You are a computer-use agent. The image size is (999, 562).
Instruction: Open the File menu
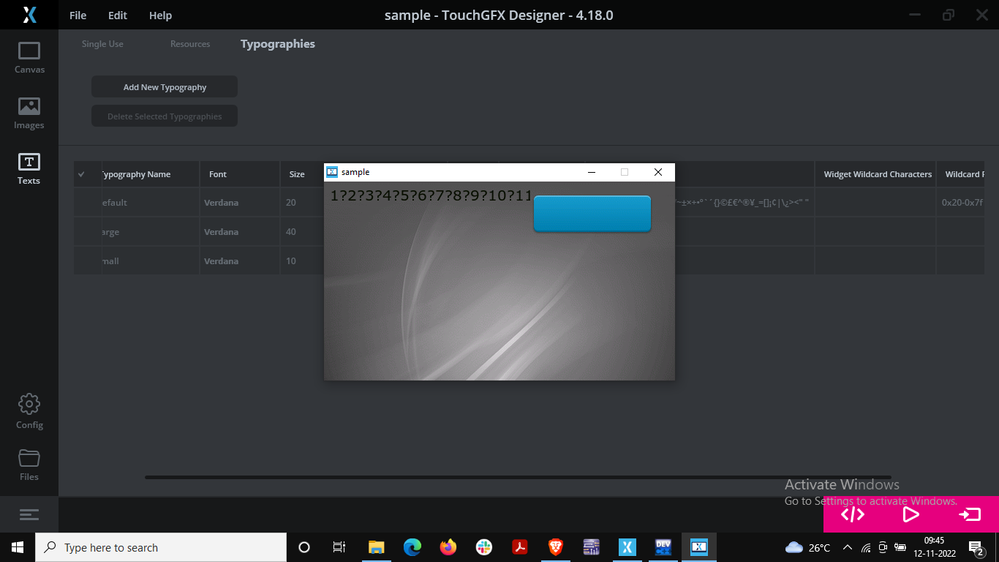78,15
